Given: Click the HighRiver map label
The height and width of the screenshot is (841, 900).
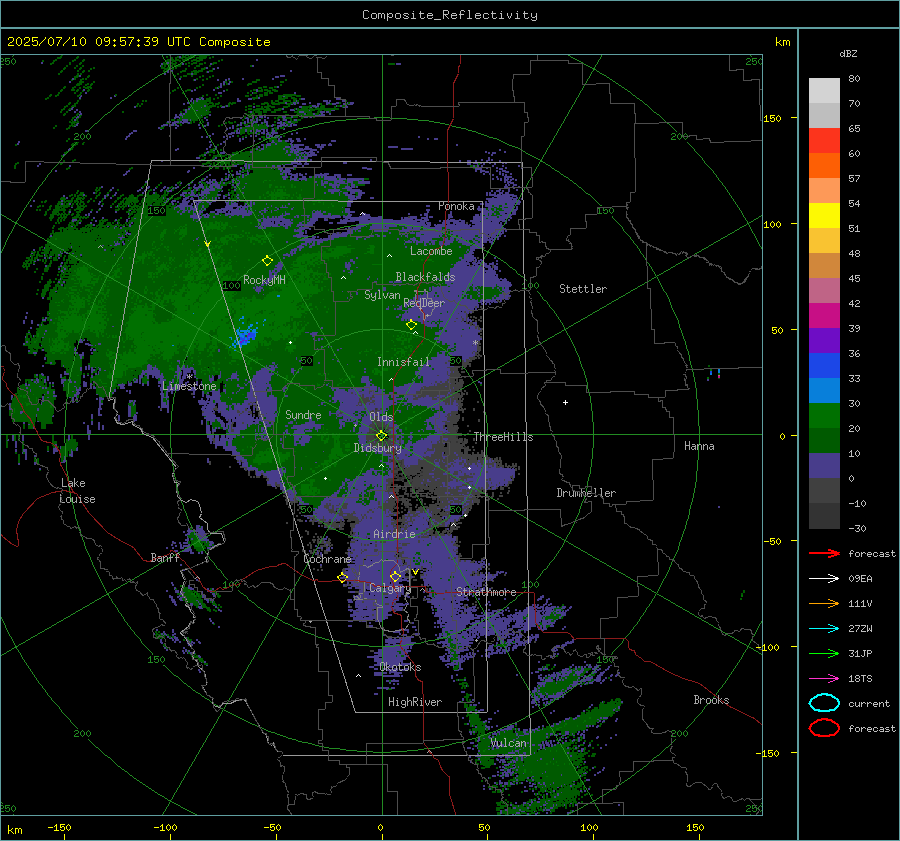Looking at the screenshot, I should [x=415, y=702].
